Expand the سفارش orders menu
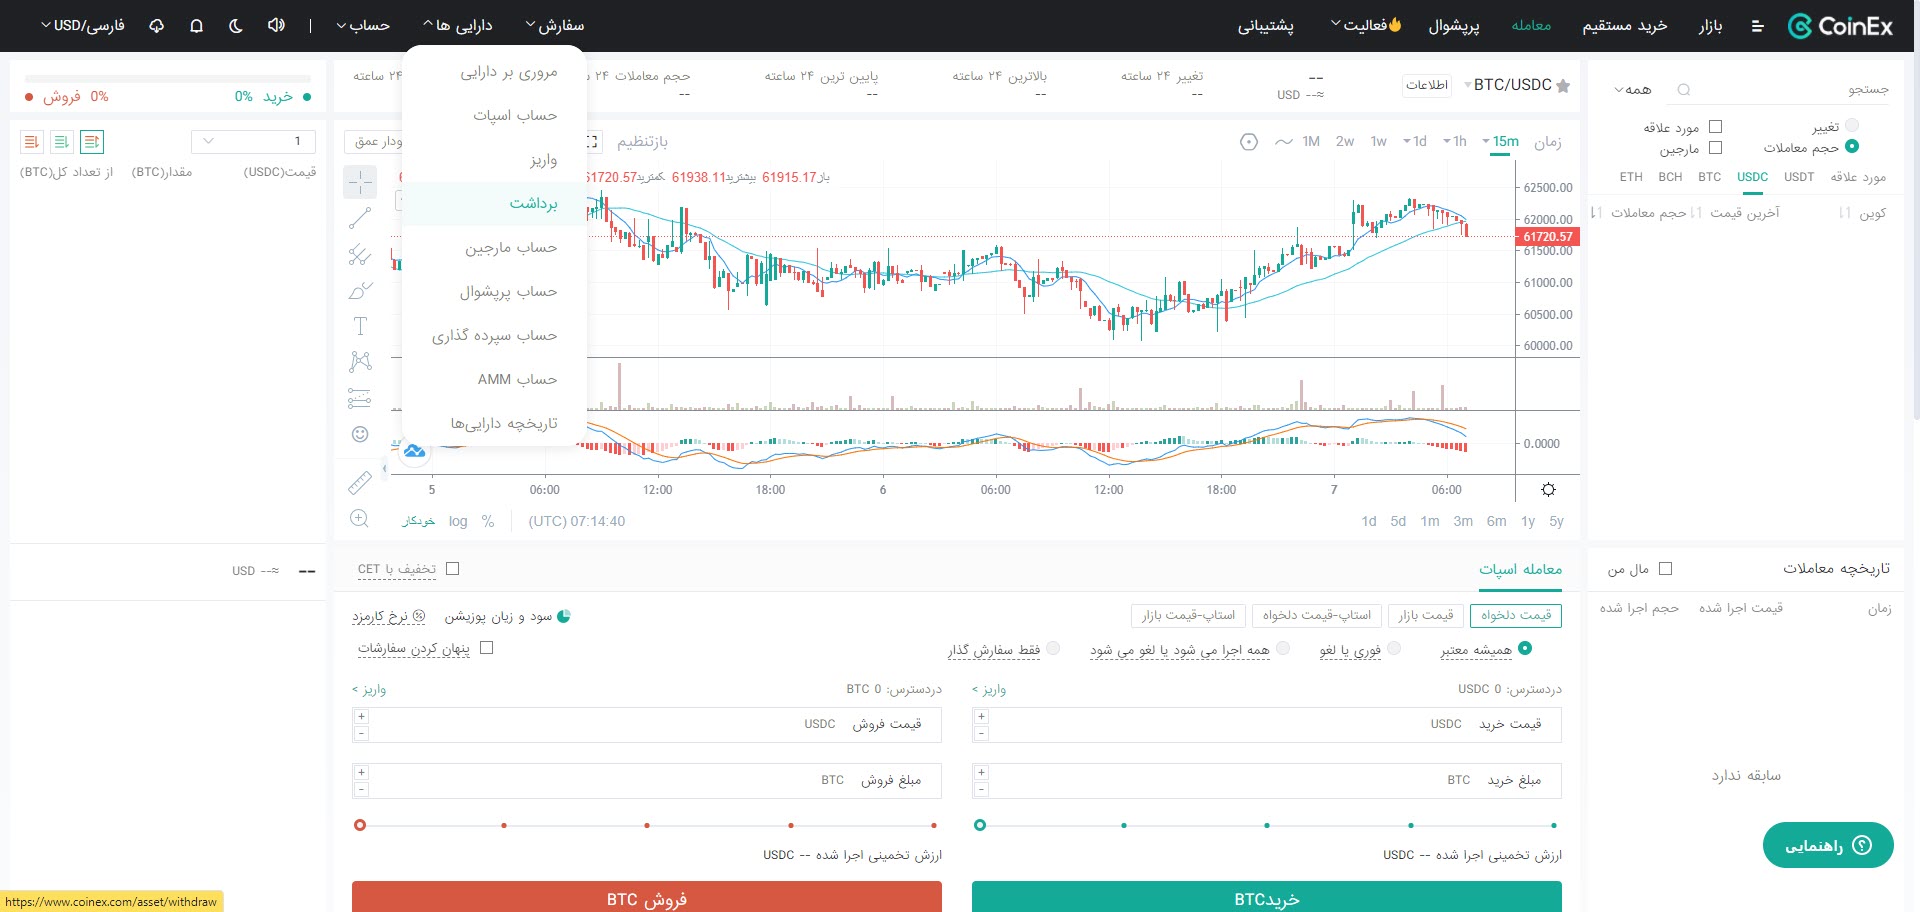Image resolution: width=1920 pixels, height=912 pixels. pos(555,25)
